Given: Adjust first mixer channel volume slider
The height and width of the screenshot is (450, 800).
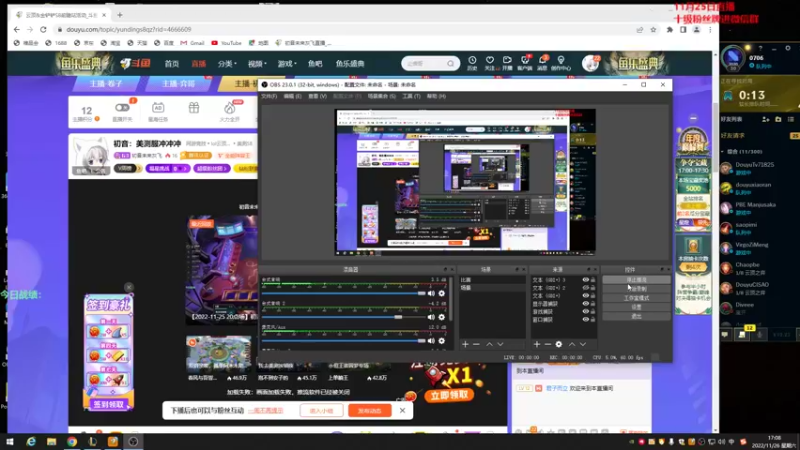Looking at the screenshot, I should pyautogui.click(x=343, y=293).
